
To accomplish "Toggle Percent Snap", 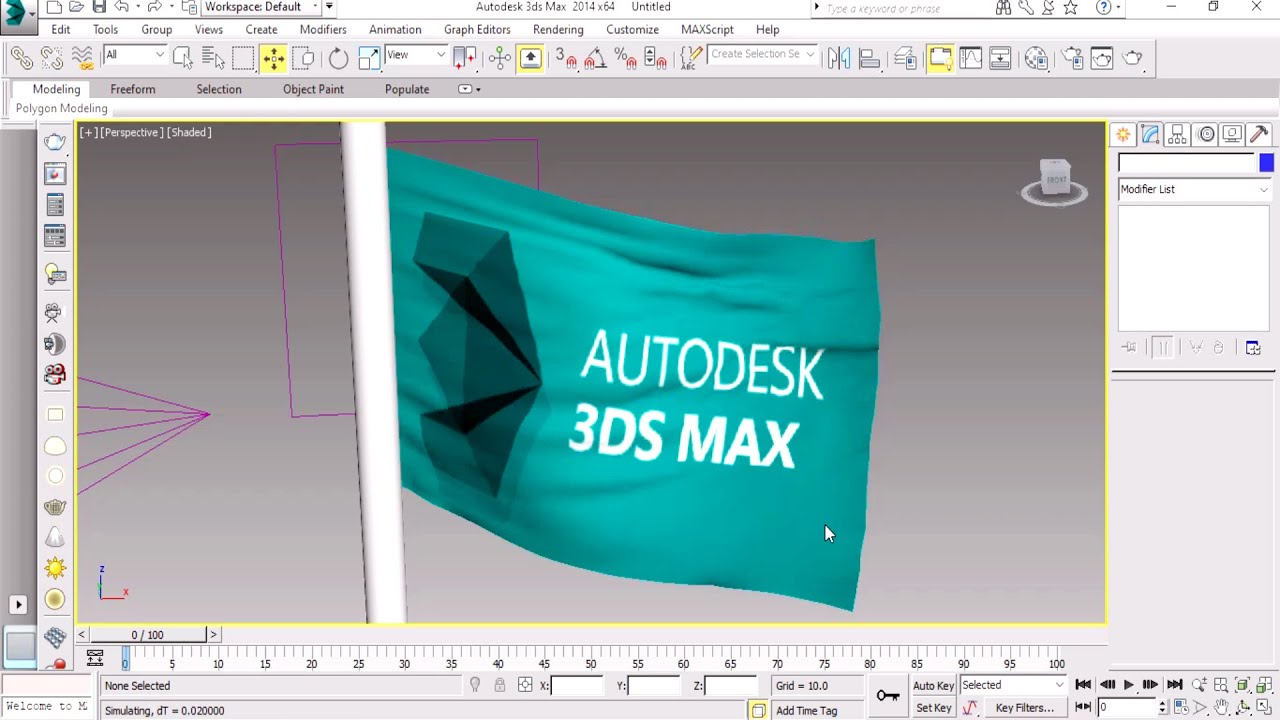I will (x=626, y=58).
